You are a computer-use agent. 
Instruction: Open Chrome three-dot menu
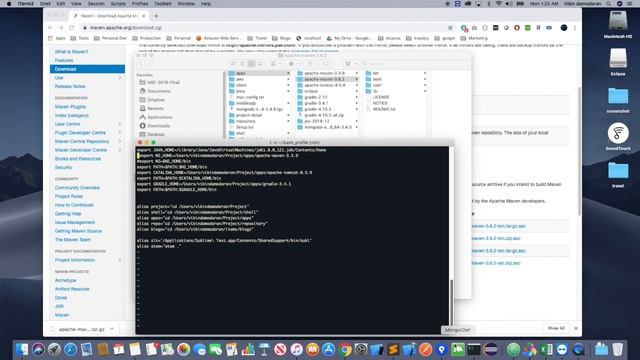point(575,28)
